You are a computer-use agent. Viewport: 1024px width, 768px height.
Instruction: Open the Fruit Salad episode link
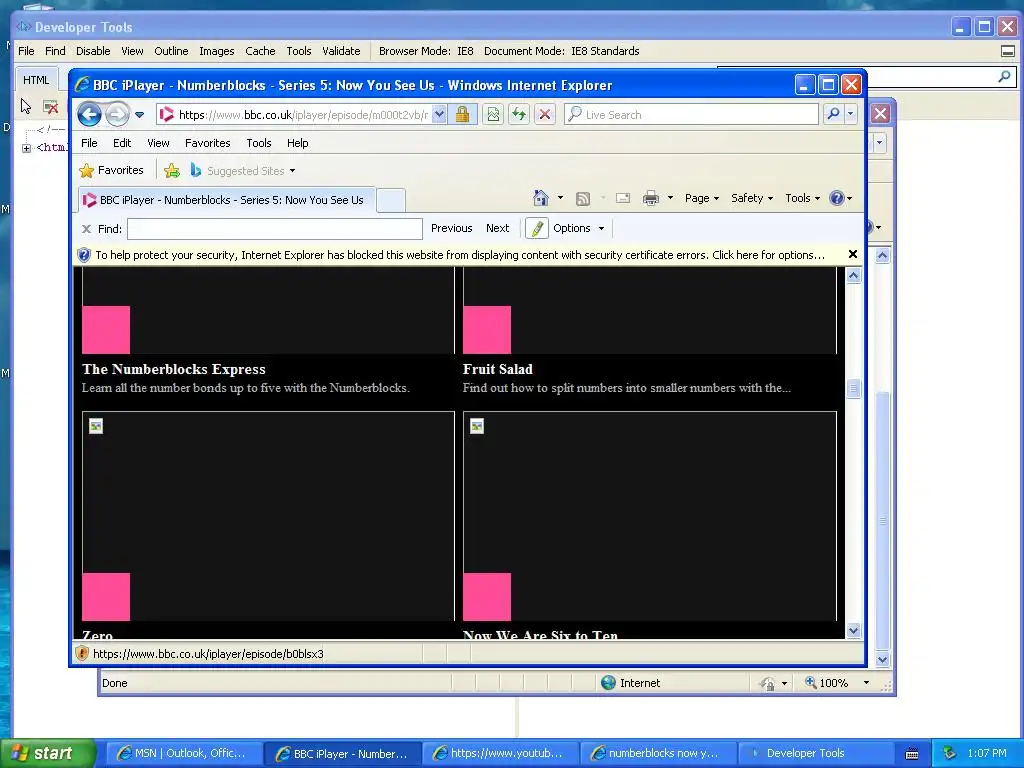[498, 369]
